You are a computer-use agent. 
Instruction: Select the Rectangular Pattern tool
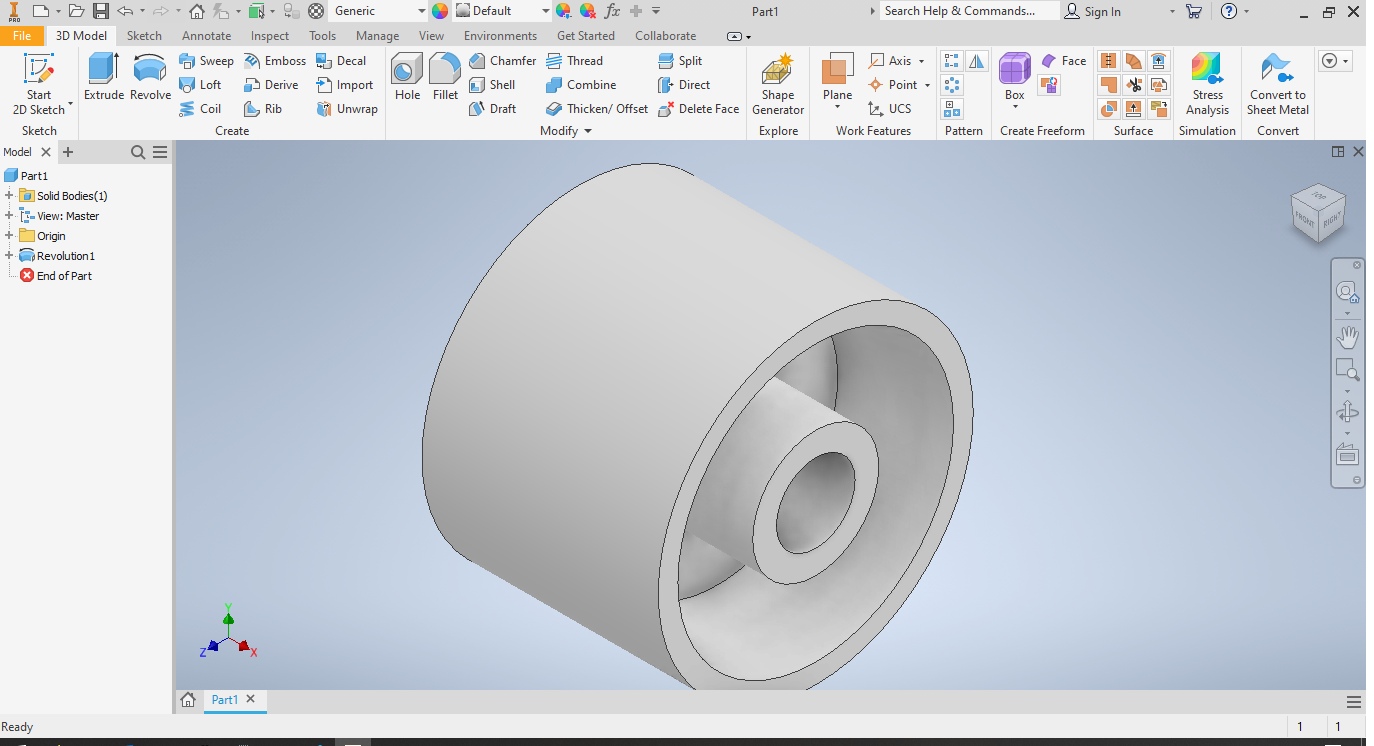pos(953,62)
